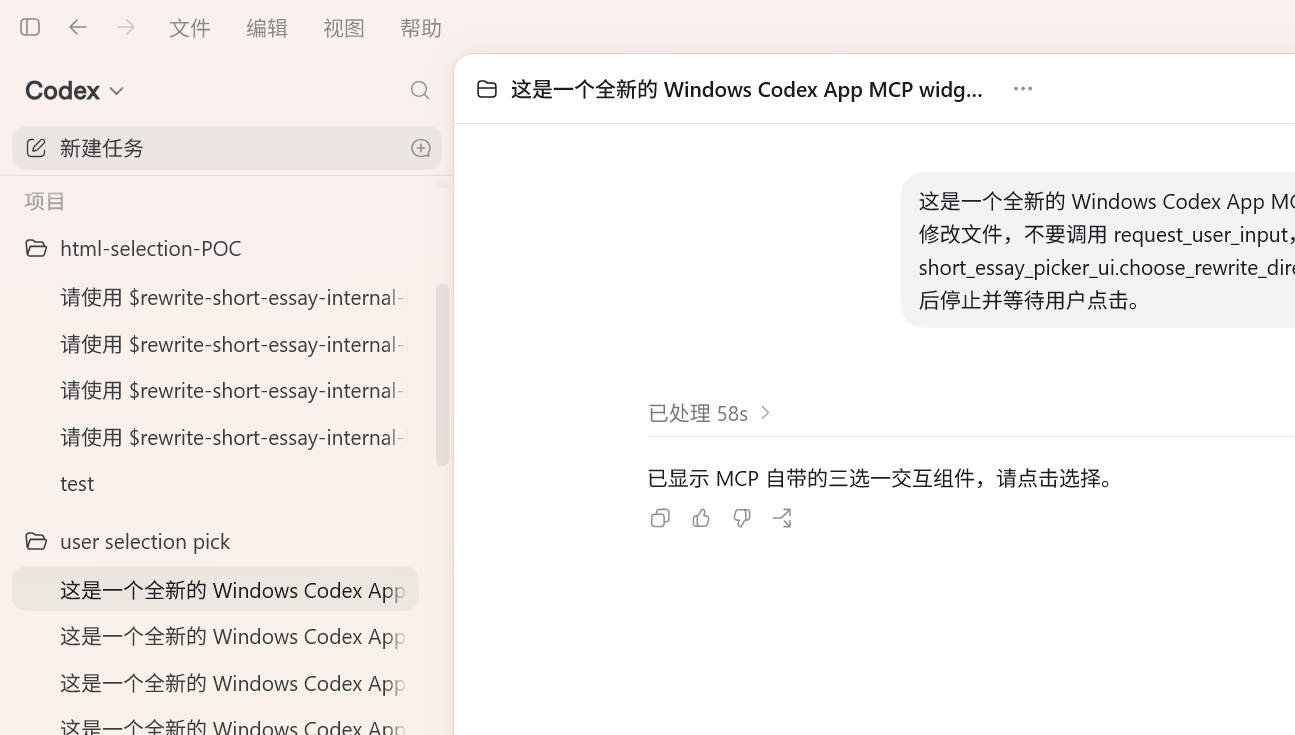Image resolution: width=1295 pixels, height=735 pixels.
Task: Open second 请使用 $rewrite-short-essay-internal task
Action: pos(232,344)
